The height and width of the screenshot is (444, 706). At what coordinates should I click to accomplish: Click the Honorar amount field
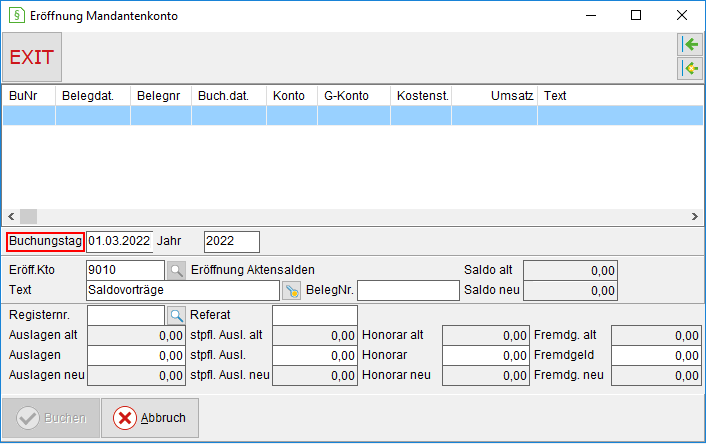486,355
